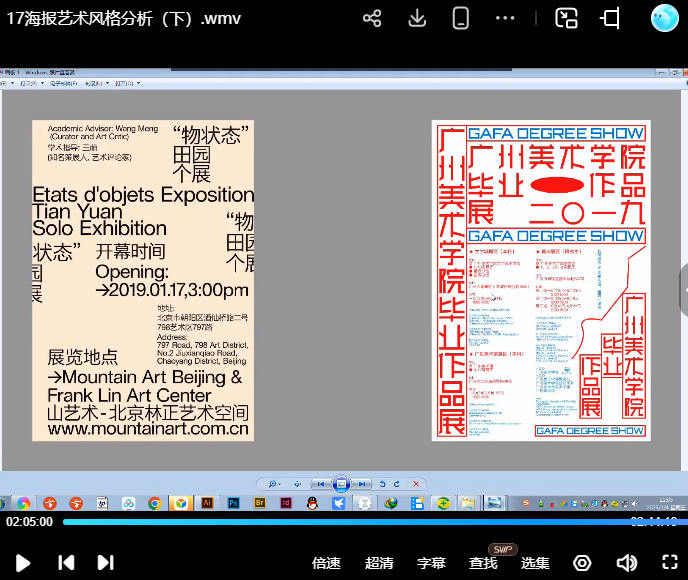Open the 超清 quality selector
Screen dimensions: 688x580
pos(379,563)
